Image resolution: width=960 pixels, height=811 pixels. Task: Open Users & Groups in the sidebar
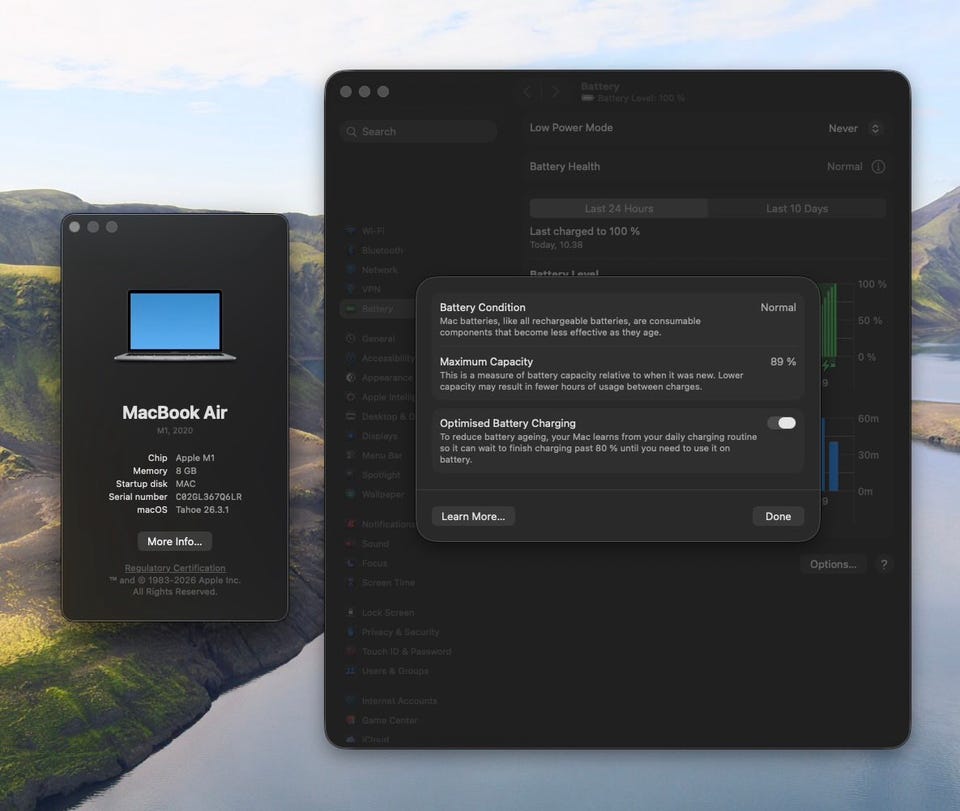tap(387, 671)
